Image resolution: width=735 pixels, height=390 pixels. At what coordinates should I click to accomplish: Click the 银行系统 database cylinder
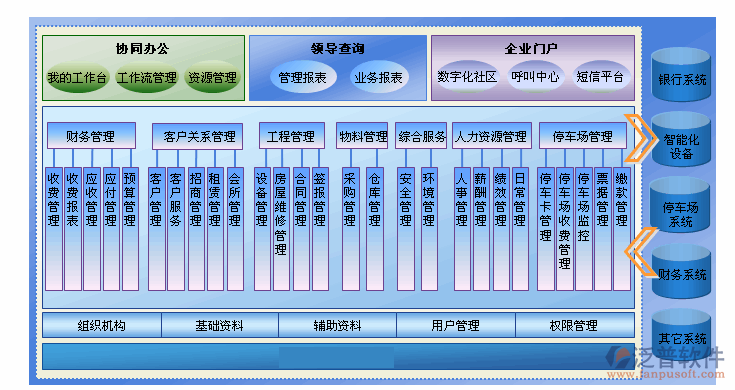click(681, 75)
